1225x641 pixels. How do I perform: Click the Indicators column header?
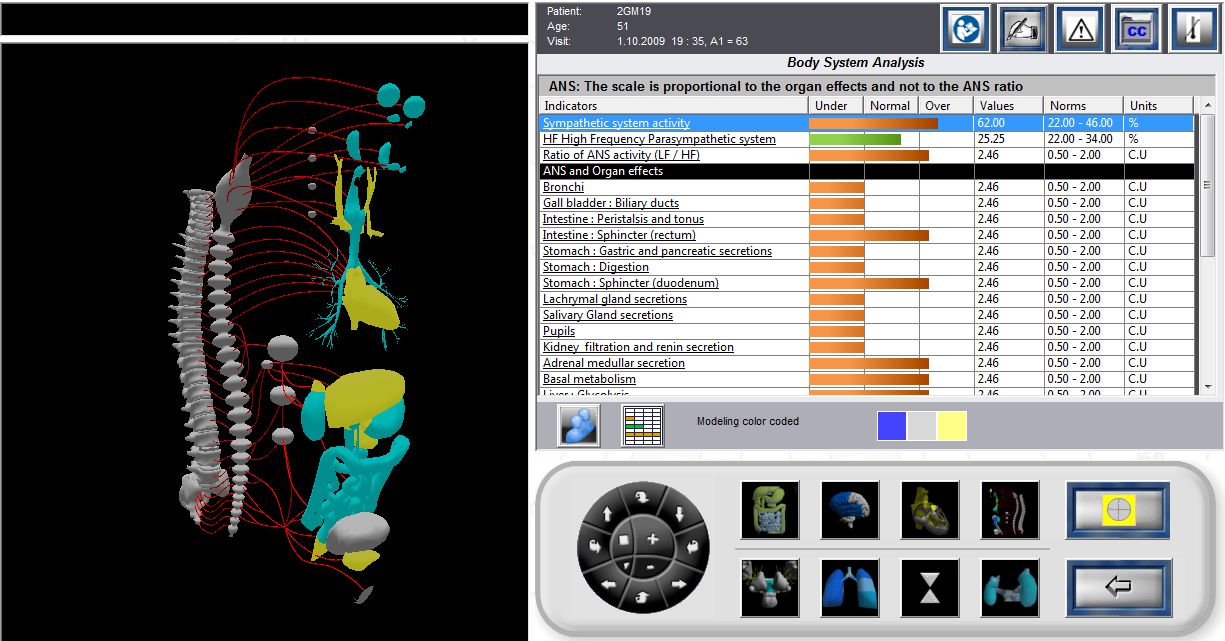[x=571, y=106]
